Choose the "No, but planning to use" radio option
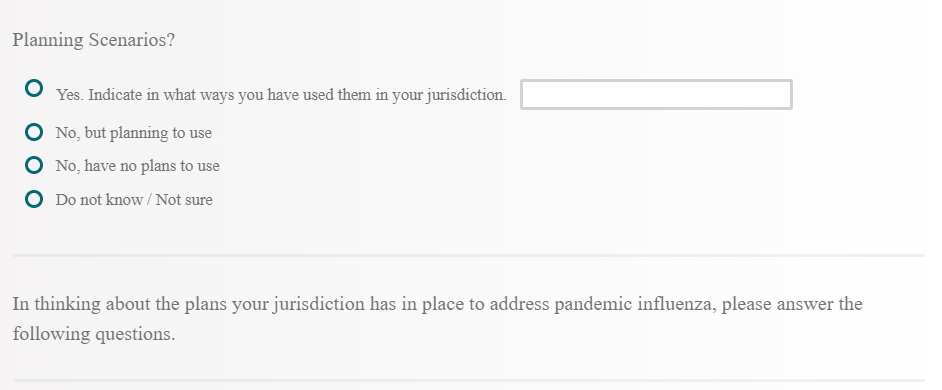This screenshot has width=942, height=390. [x=34, y=132]
